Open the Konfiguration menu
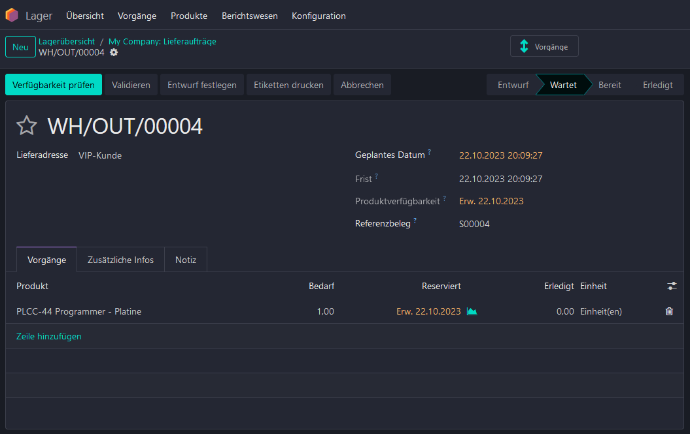Screen dimensions: 690x434 tap(319, 16)
